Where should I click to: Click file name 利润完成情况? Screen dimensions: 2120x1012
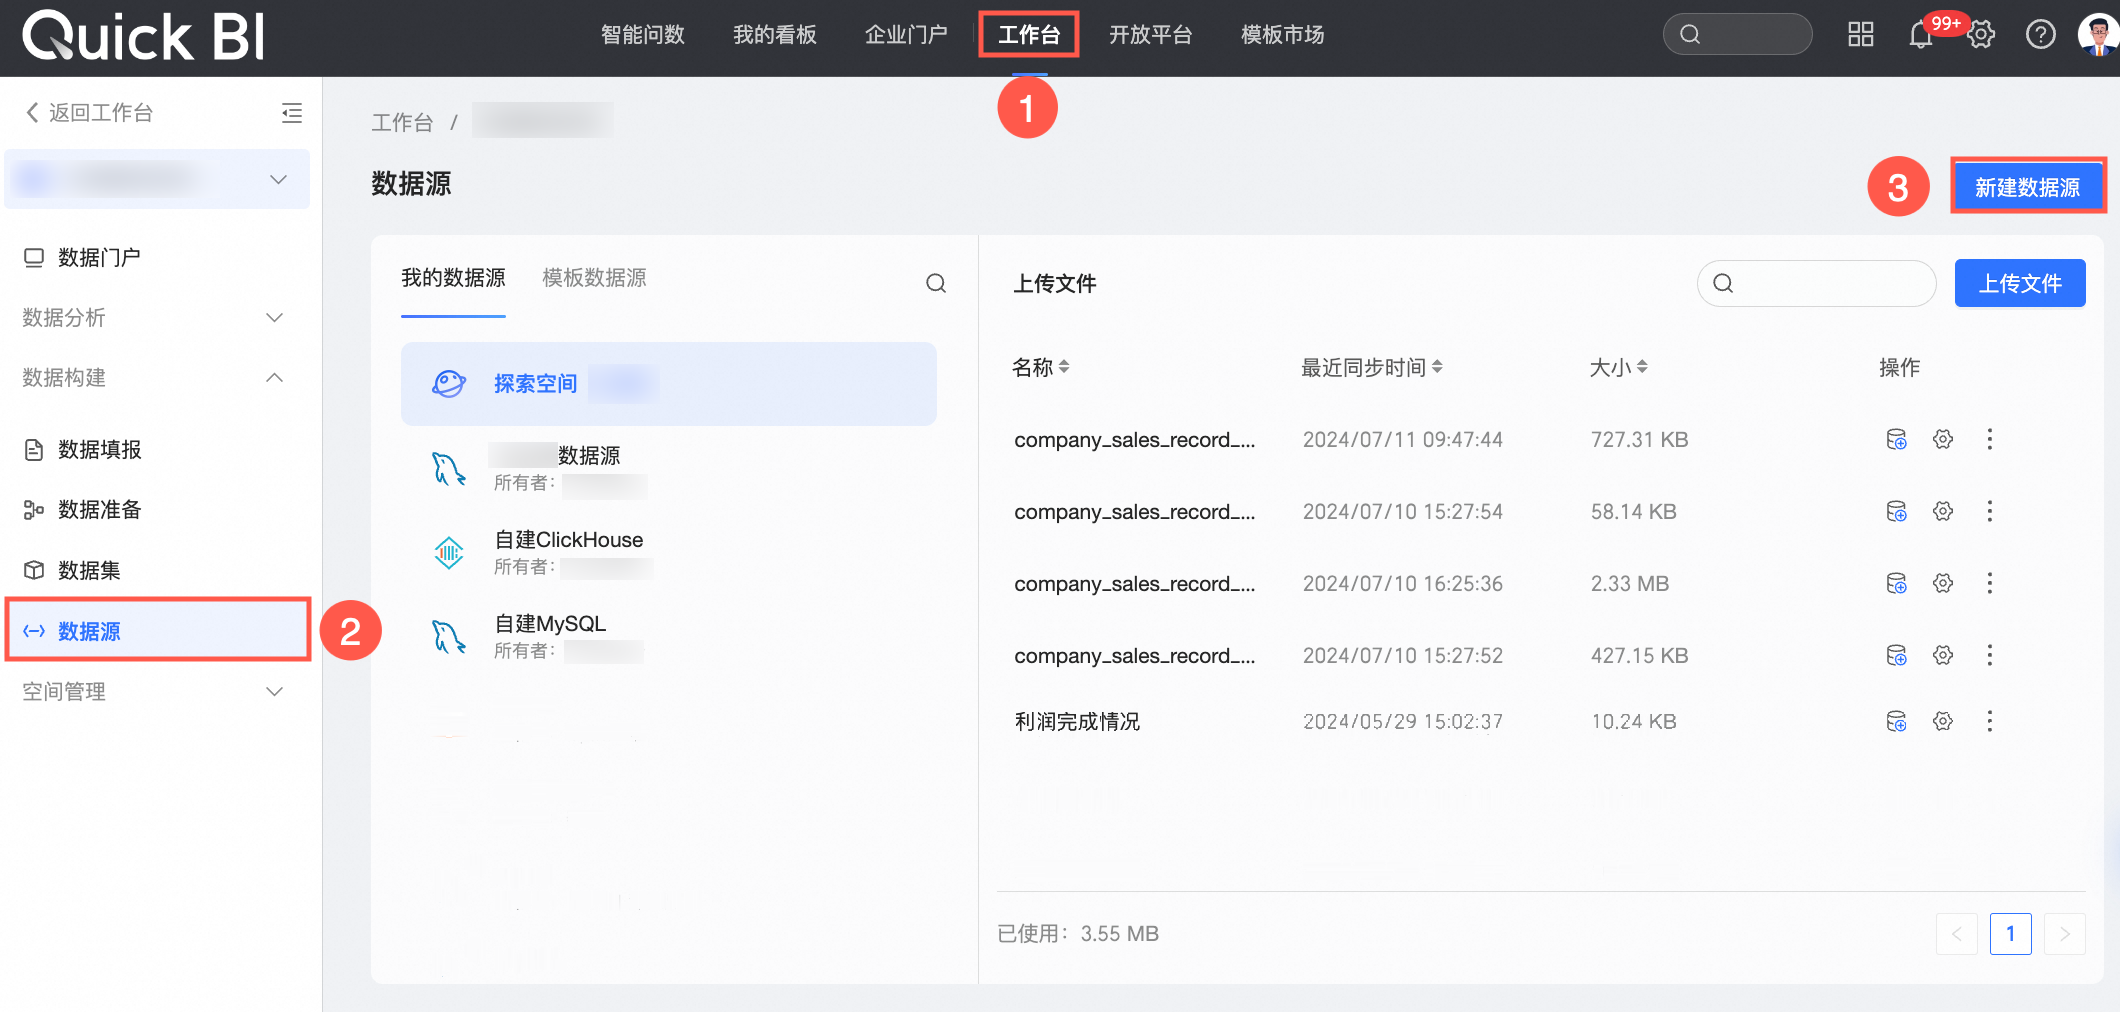[1077, 722]
